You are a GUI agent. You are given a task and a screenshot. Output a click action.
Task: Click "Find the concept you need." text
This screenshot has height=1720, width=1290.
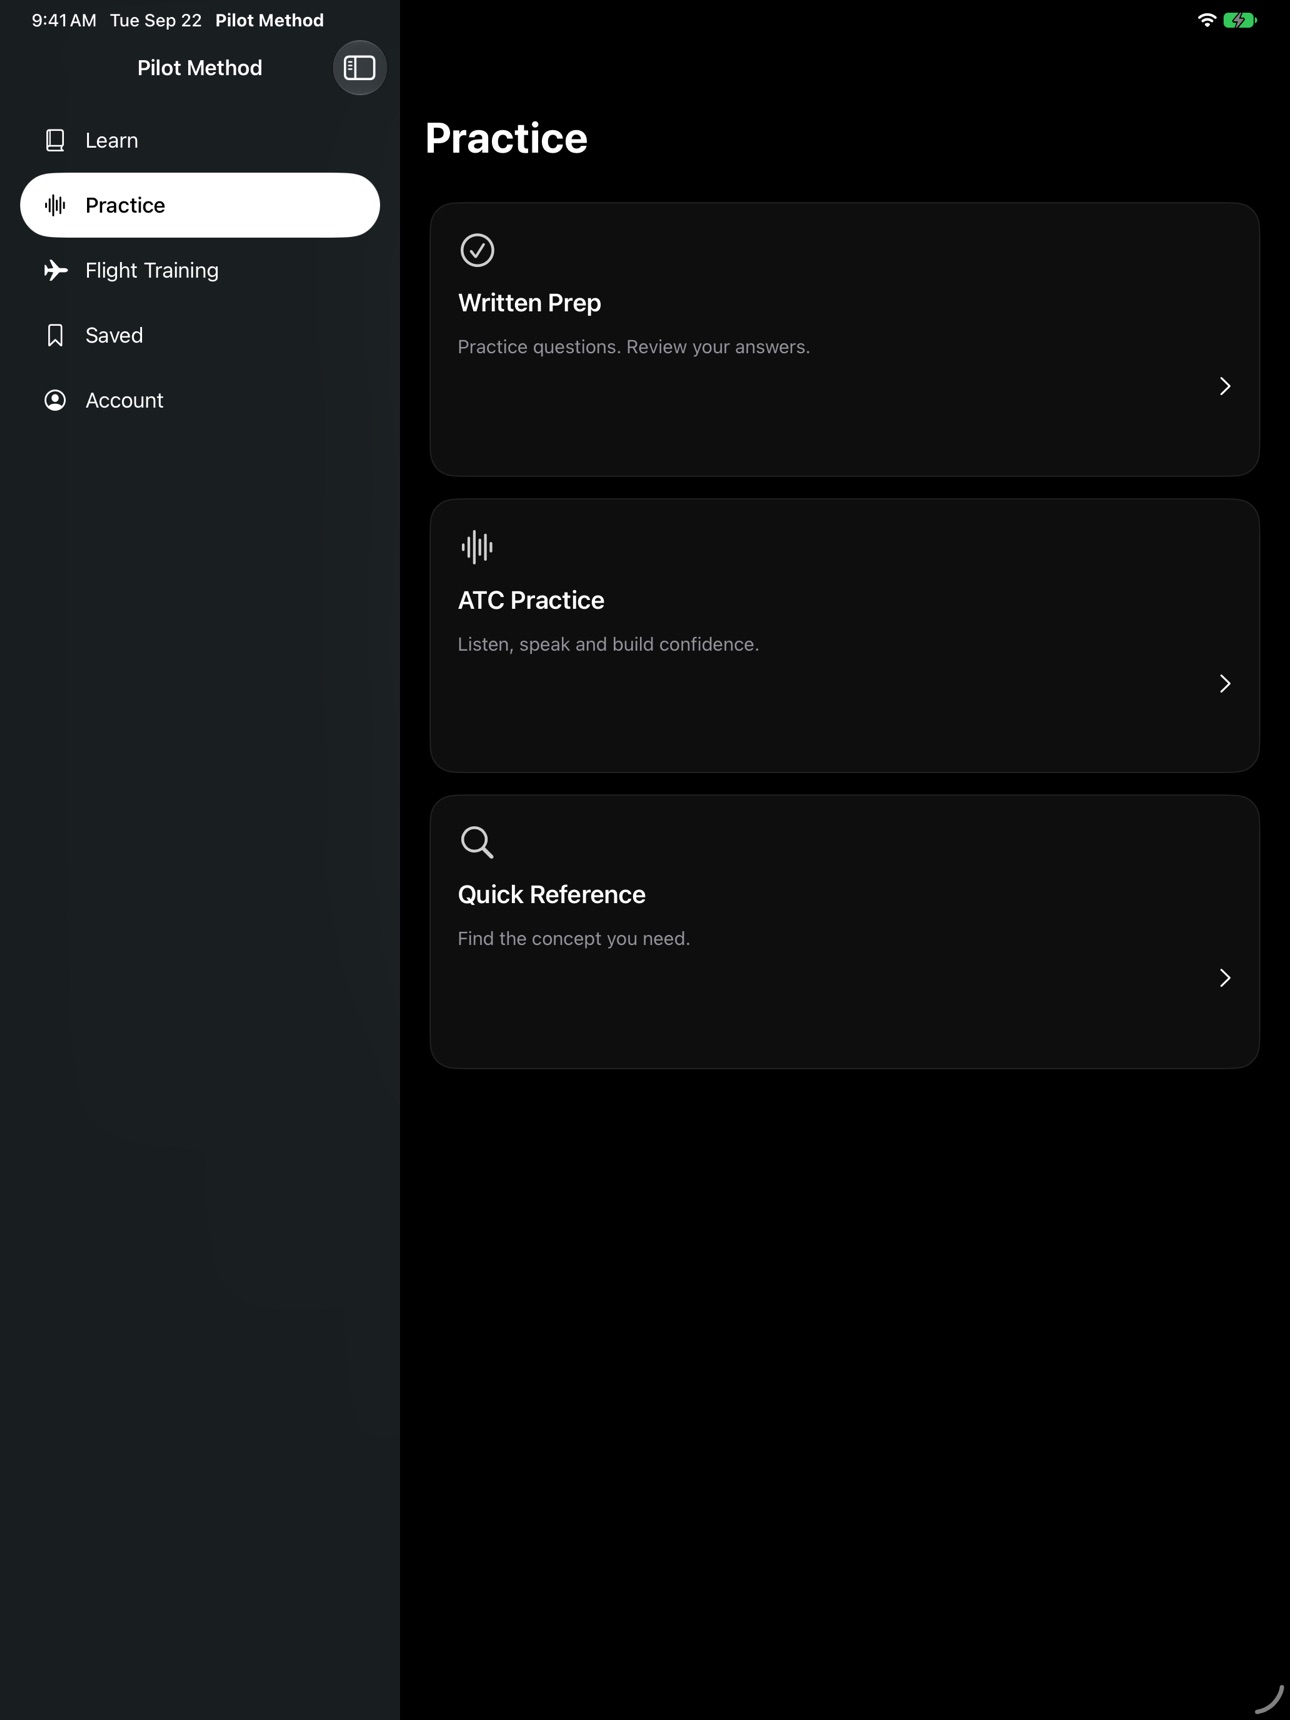(x=573, y=939)
